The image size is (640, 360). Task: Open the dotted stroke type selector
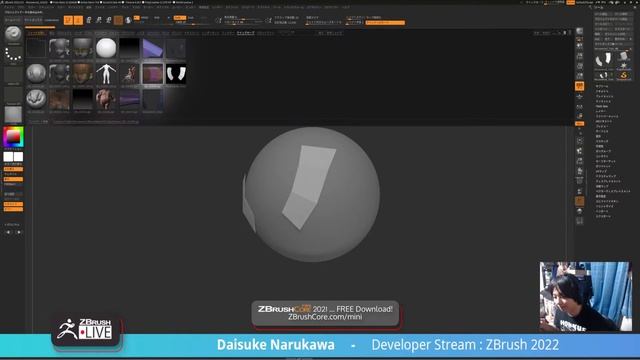coord(13,55)
